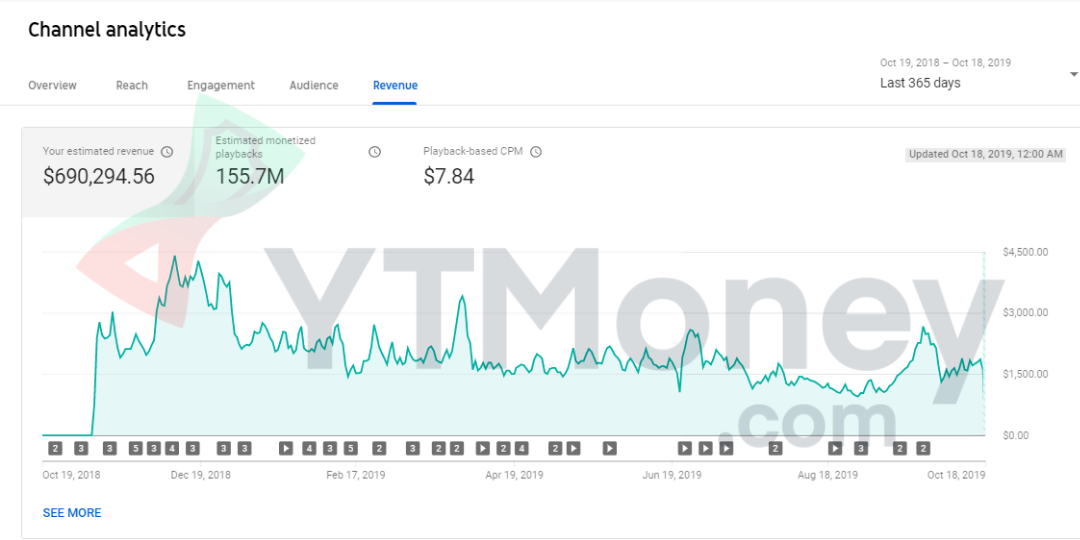Open the Last 365 days date range dropdown
Image resolution: width=1080 pixels, height=540 pixels.
pos(978,74)
